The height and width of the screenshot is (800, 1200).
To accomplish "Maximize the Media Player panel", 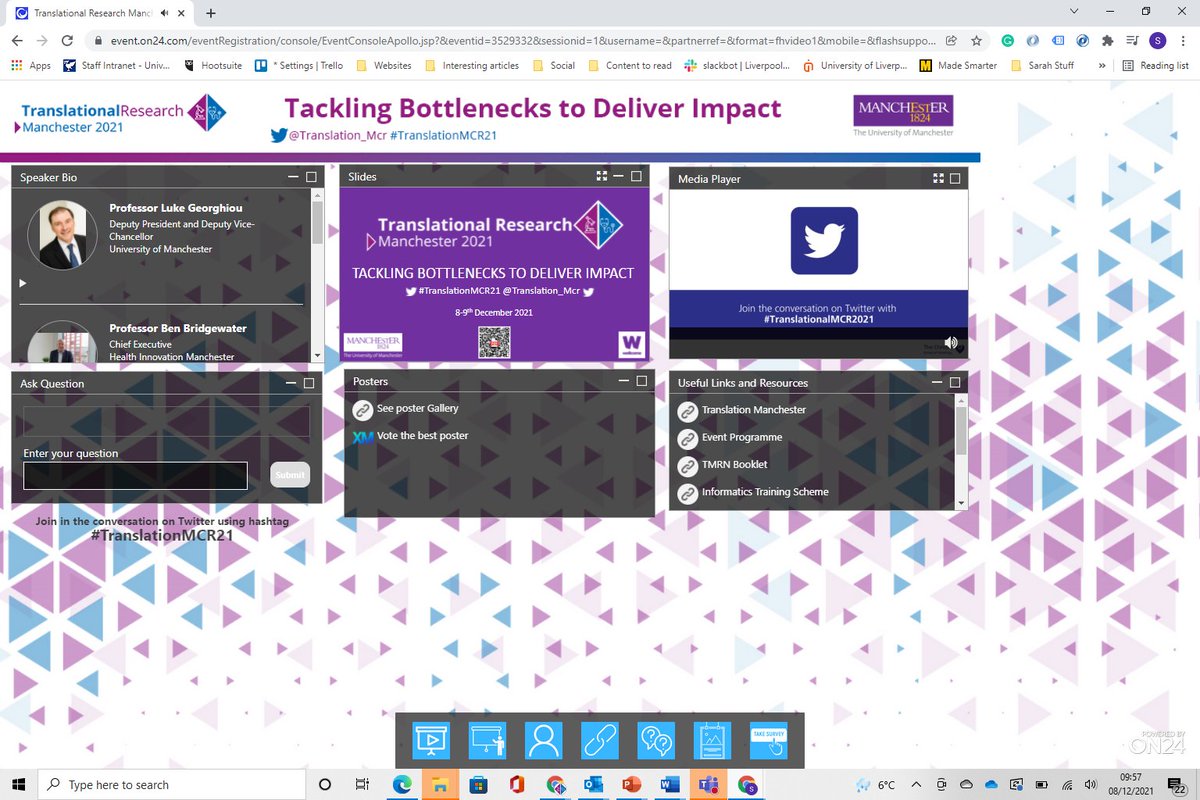I will pyautogui.click(x=955, y=178).
